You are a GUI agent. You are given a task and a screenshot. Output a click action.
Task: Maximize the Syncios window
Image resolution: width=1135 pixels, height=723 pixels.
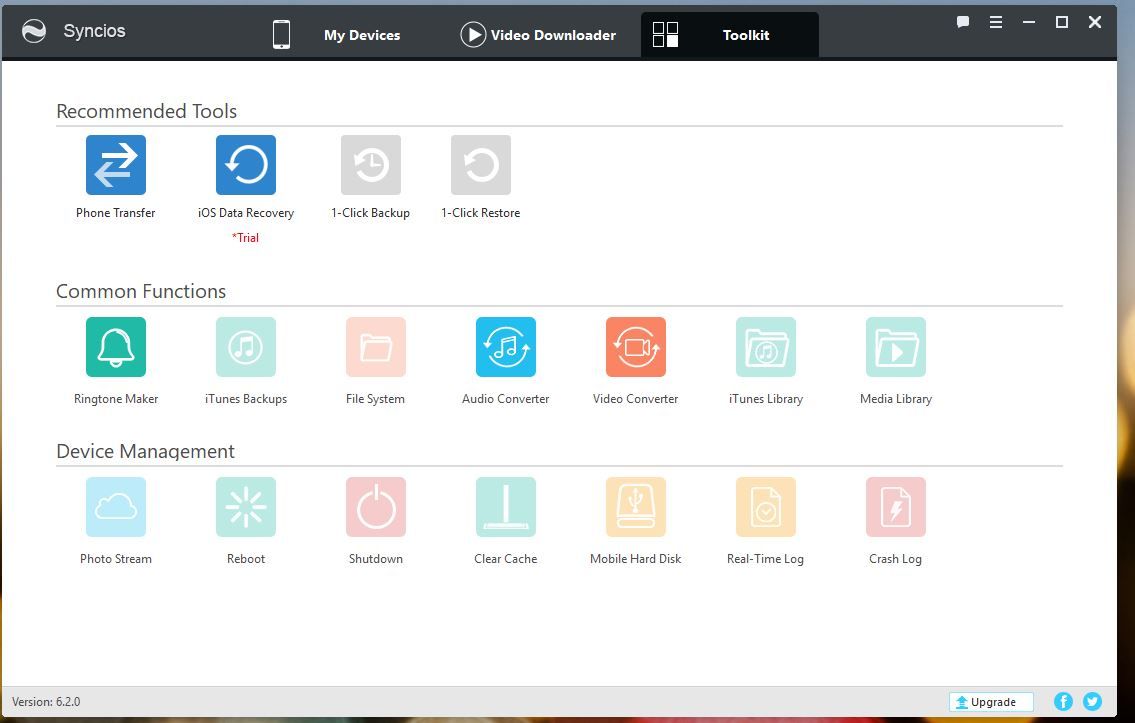tap(1062, 22)
